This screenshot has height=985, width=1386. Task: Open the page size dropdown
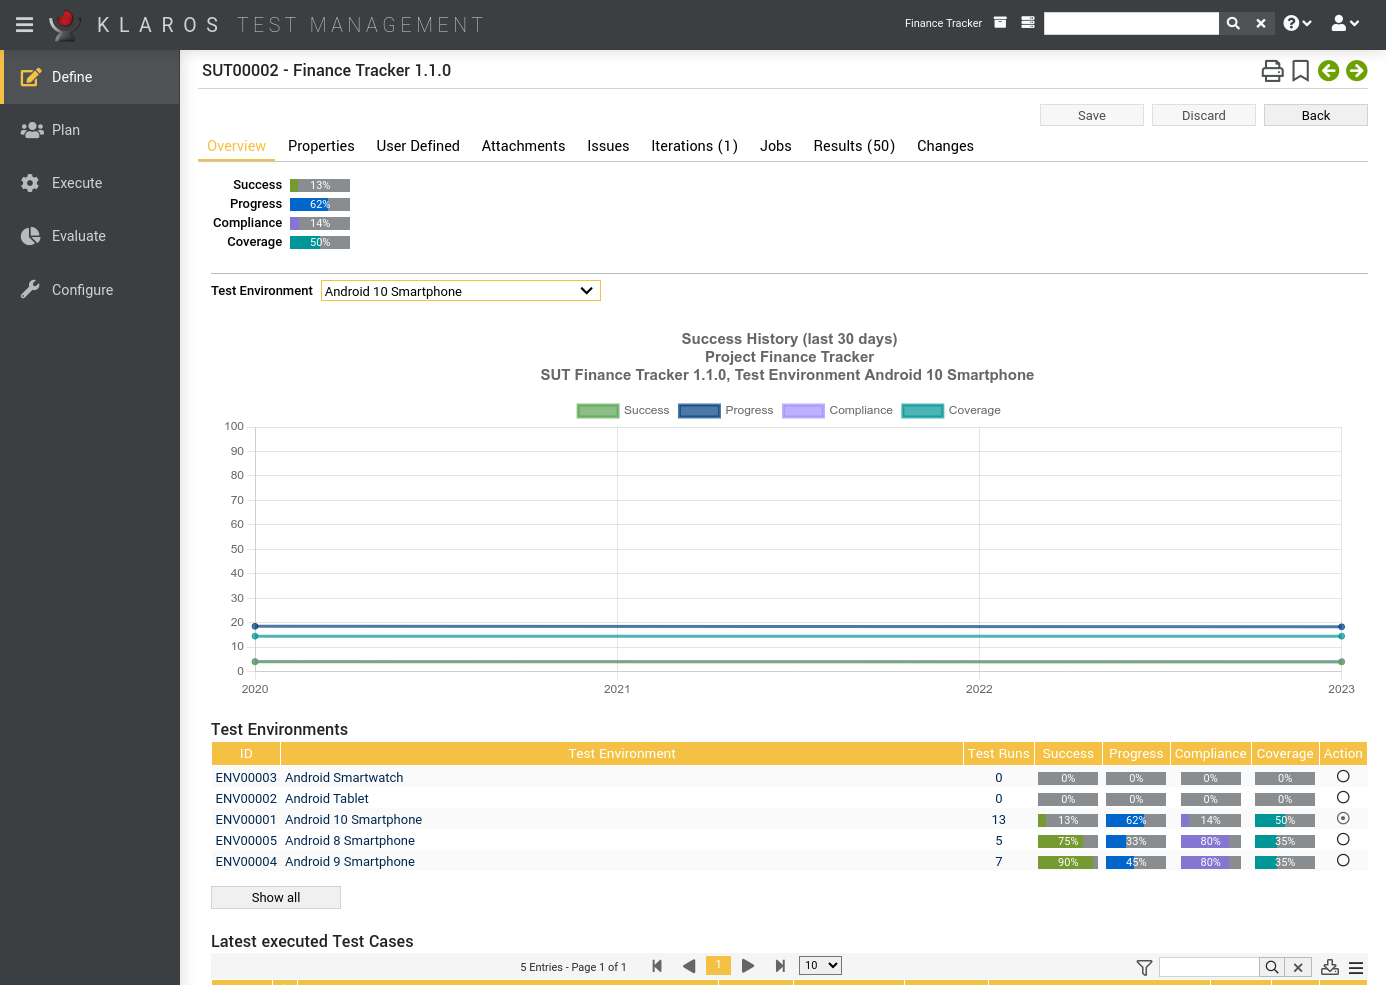coord(820,965)
